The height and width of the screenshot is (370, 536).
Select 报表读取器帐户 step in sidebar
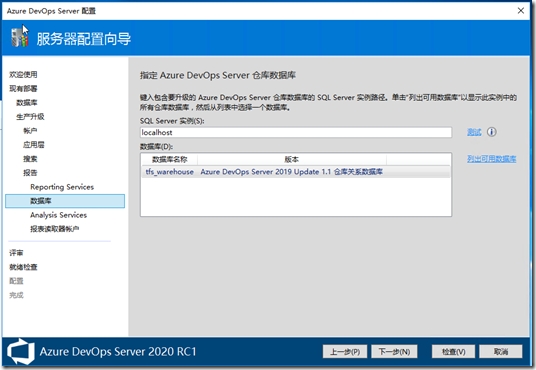55,229
